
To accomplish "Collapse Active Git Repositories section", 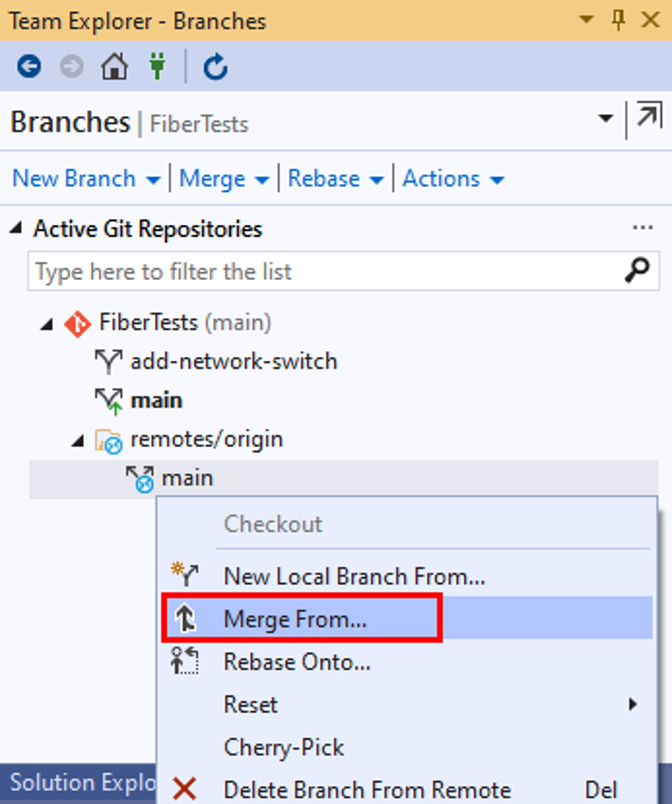I will [x=16, y=229].
